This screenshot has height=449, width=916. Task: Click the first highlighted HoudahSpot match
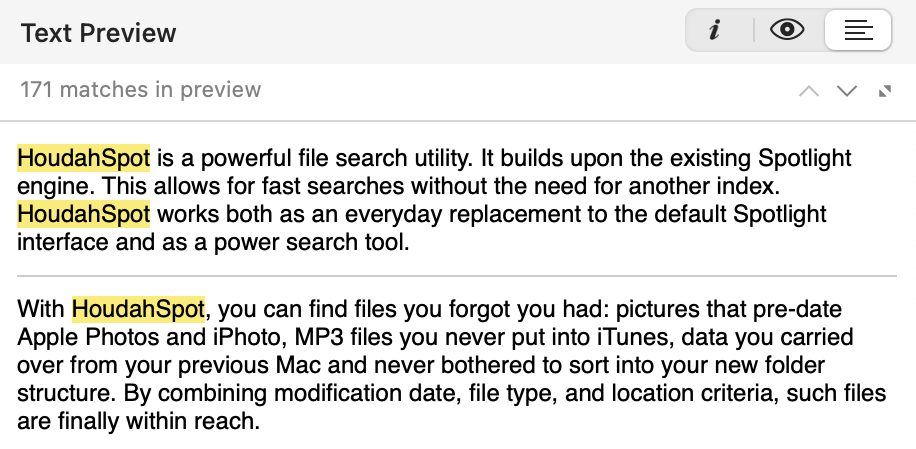[84, 158]
